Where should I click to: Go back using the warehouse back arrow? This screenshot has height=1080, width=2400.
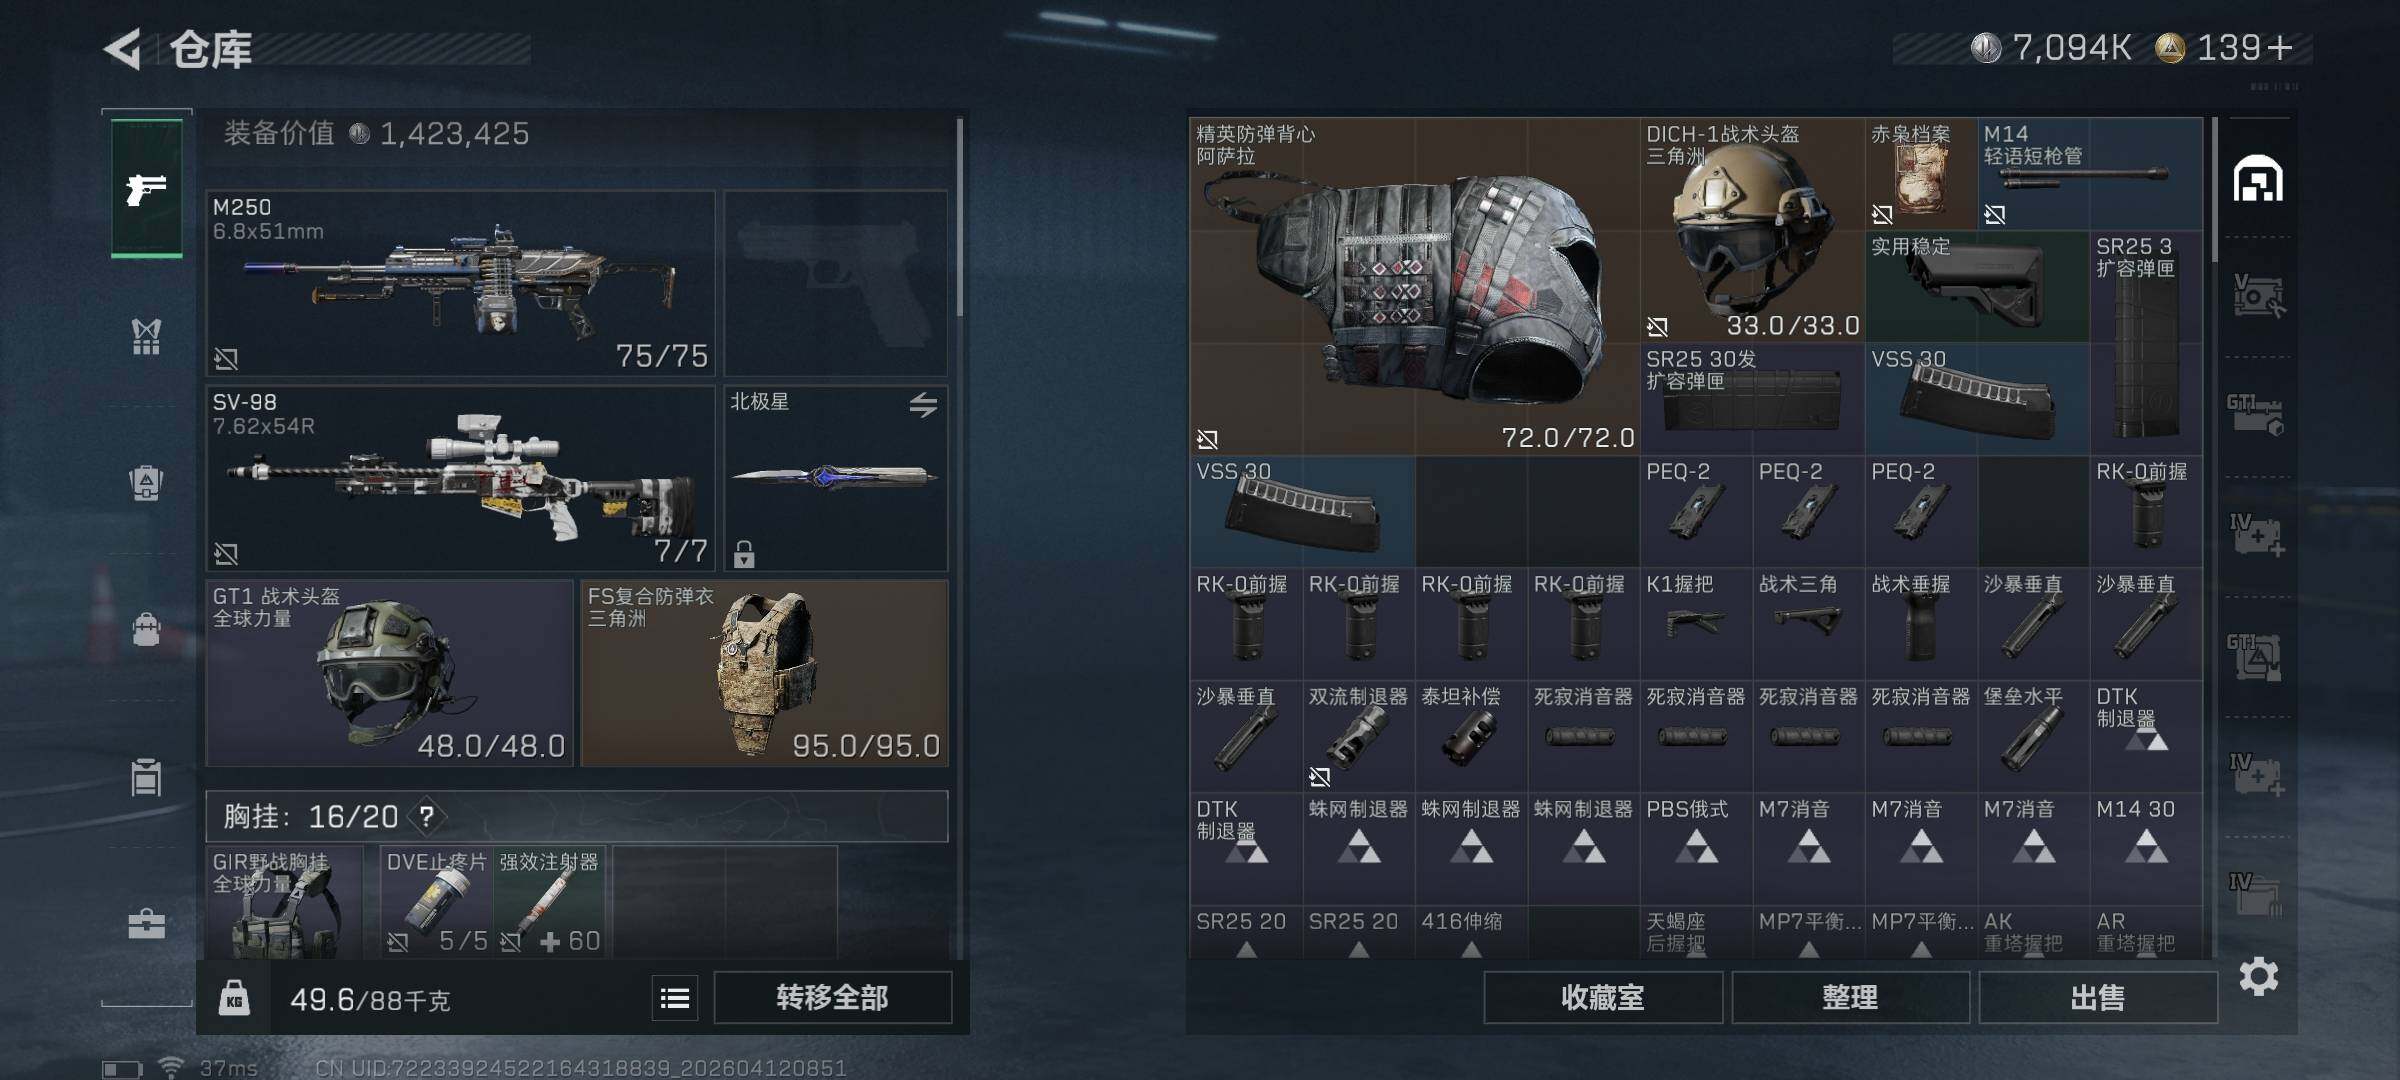point(123,49)
